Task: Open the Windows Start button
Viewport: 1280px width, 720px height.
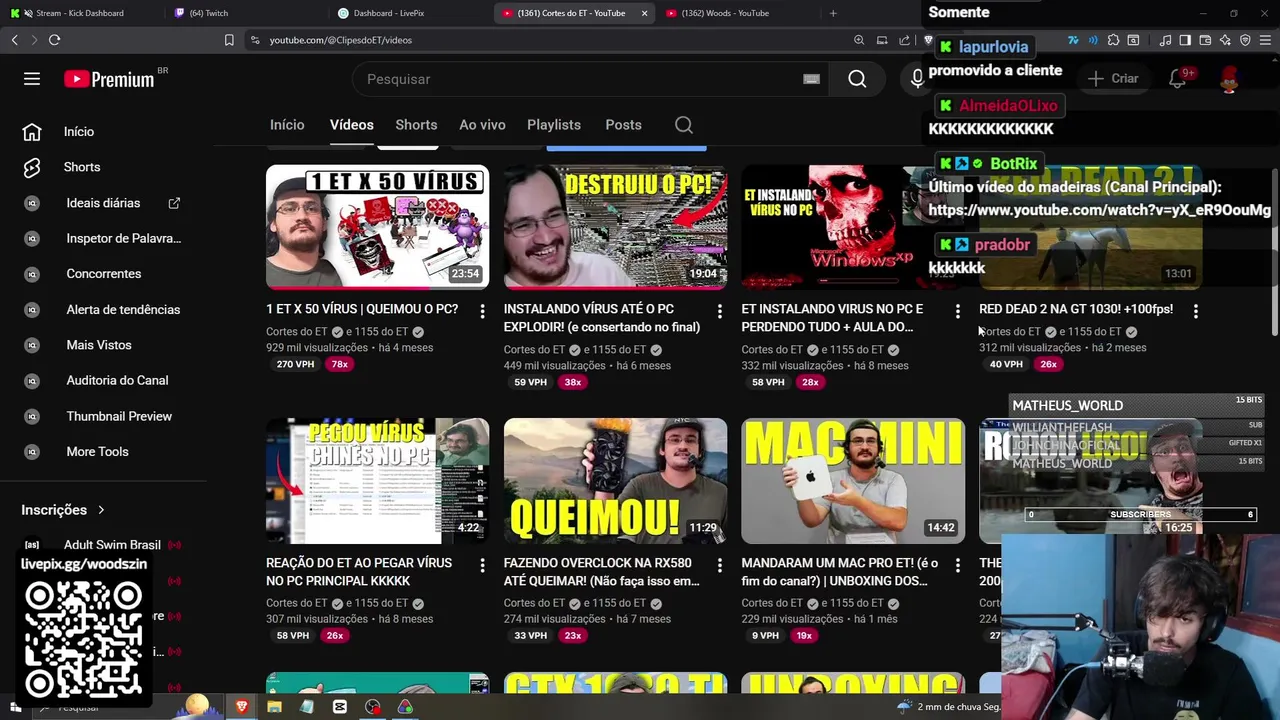Action: 15,707
